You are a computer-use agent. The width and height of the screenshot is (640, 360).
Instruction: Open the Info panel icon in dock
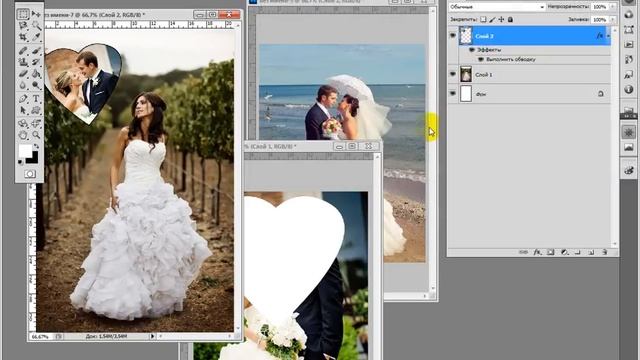(629, 89)
